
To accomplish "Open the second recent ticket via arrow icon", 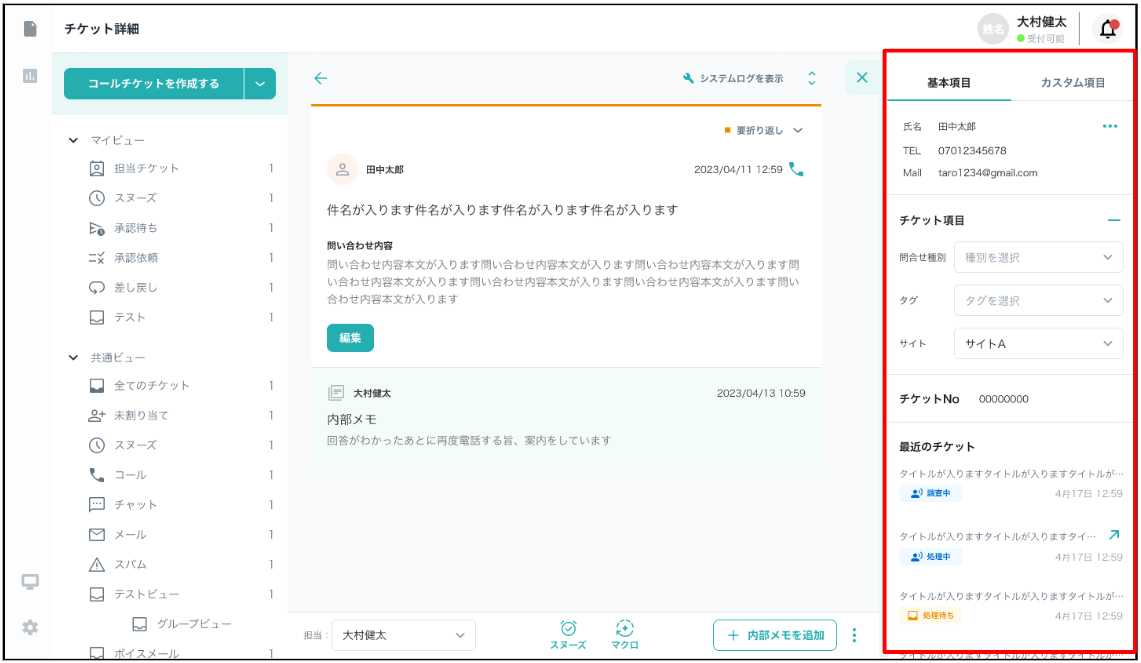I will pyautogui.click(x=1114, y=535).
